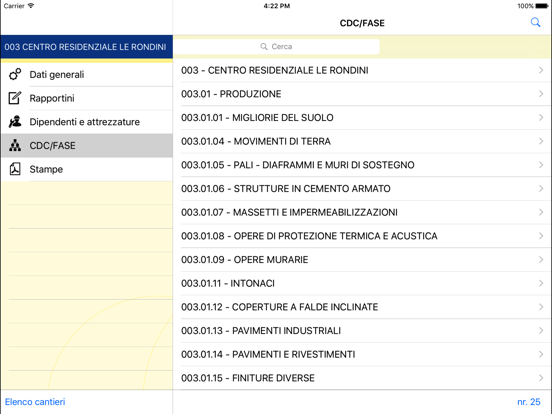Click the Wi-Fi status icon
The height and width of the screenshot is (414, 552).
click(31, 6)
